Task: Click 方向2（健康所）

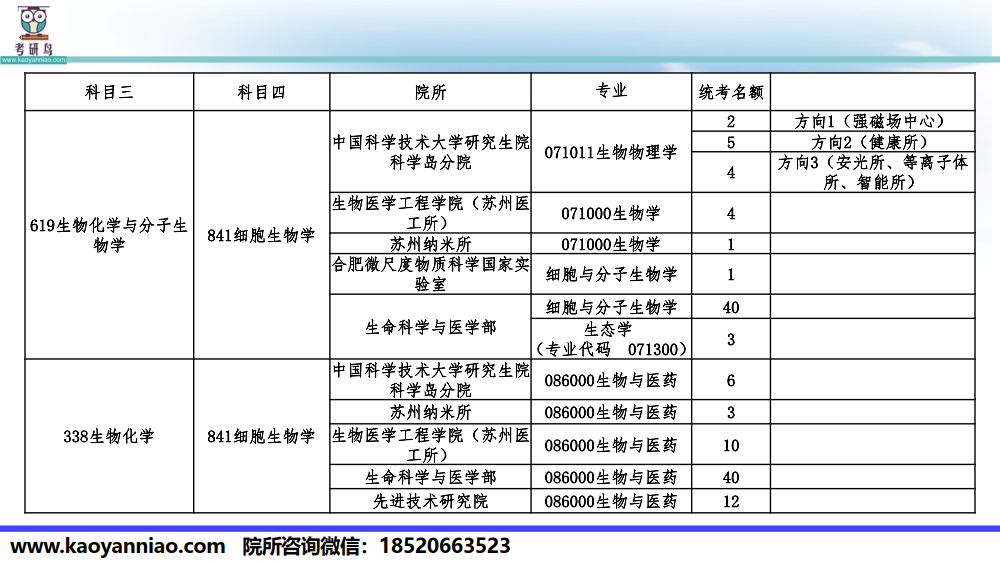Action: click(872, 142)
